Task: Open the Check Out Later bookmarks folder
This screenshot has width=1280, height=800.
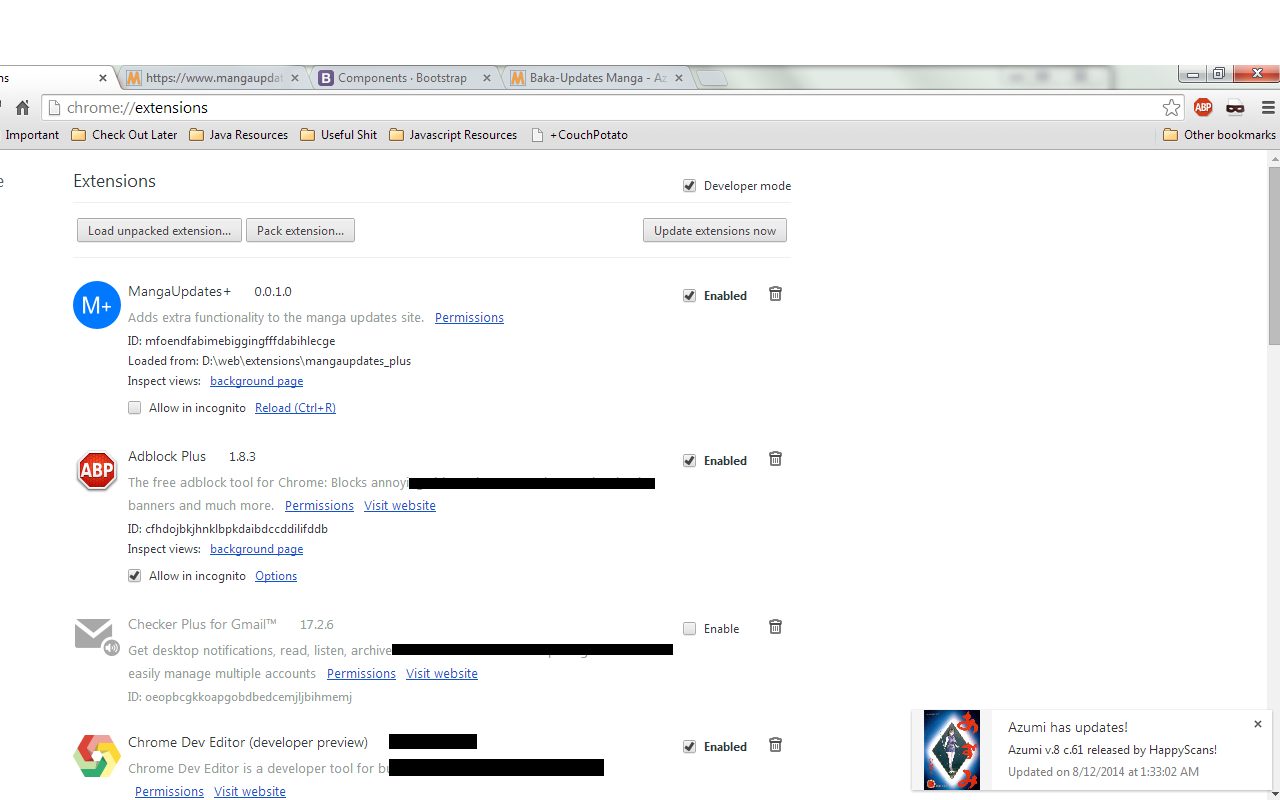Action: pyautogui.click(x=124, y=135)
